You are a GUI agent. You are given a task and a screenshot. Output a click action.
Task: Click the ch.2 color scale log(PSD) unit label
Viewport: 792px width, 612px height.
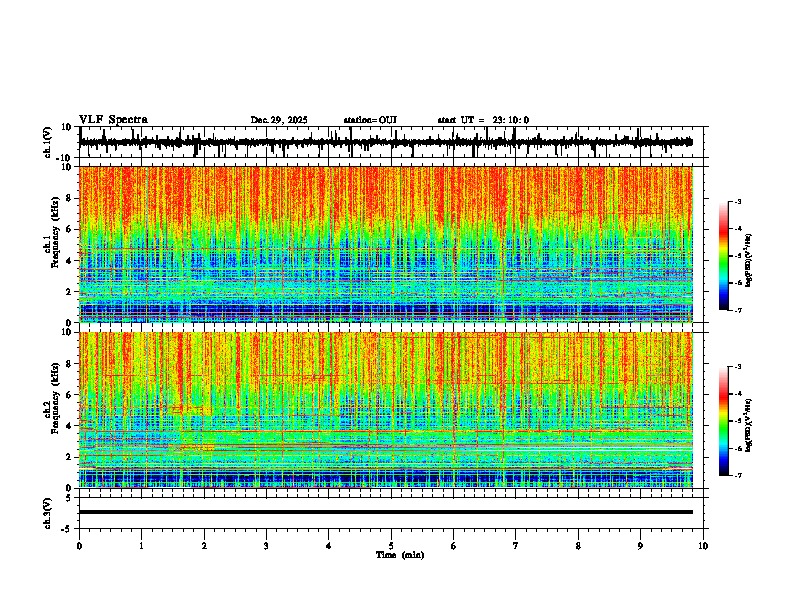748,426
